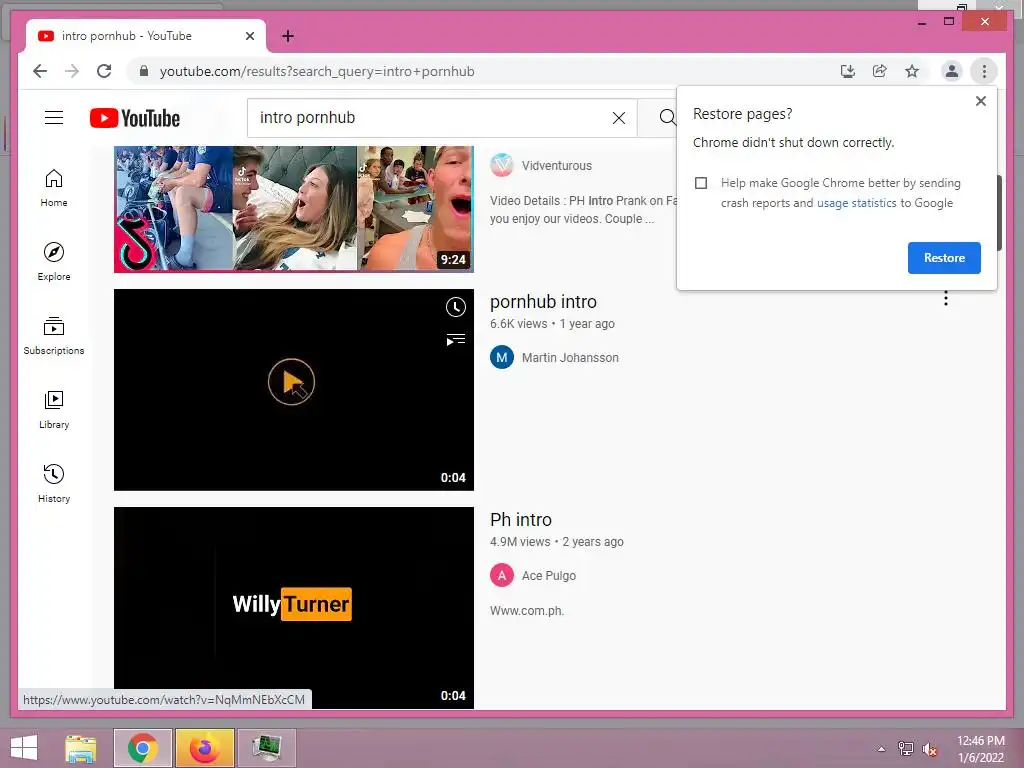The height and width of the screenshot is (768, 1024).
Task: Open File Explorer from the taskbar
Action: click(x=81, y=748)
